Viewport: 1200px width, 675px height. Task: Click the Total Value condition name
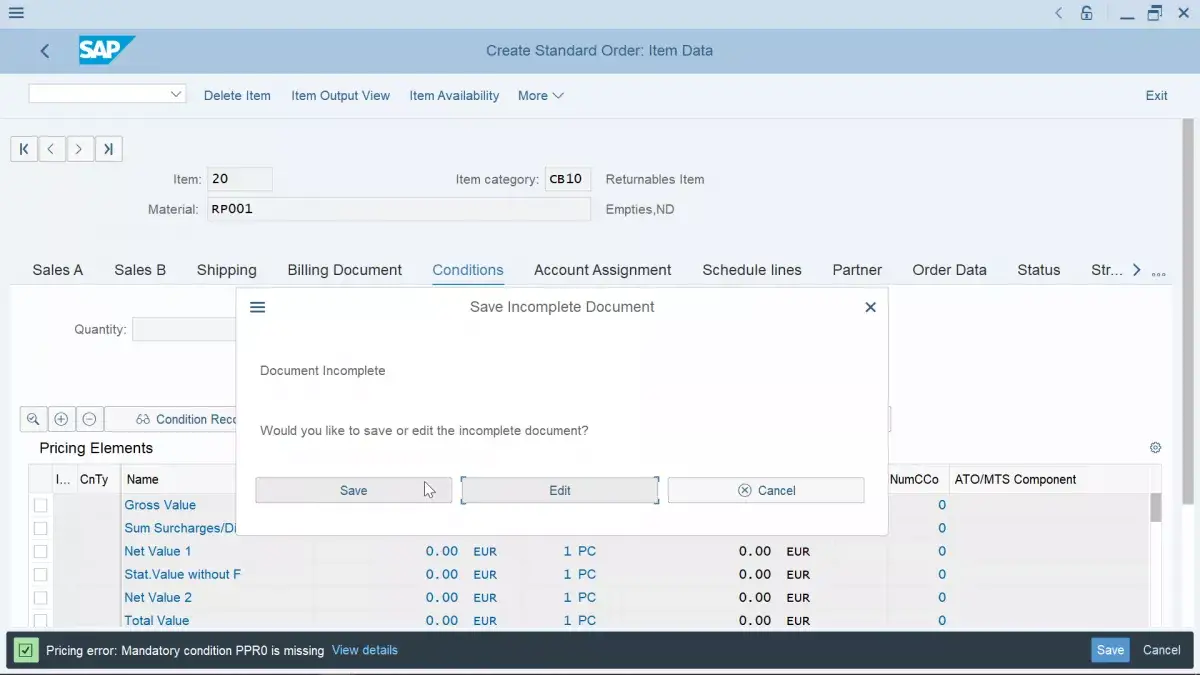(157, 620)
